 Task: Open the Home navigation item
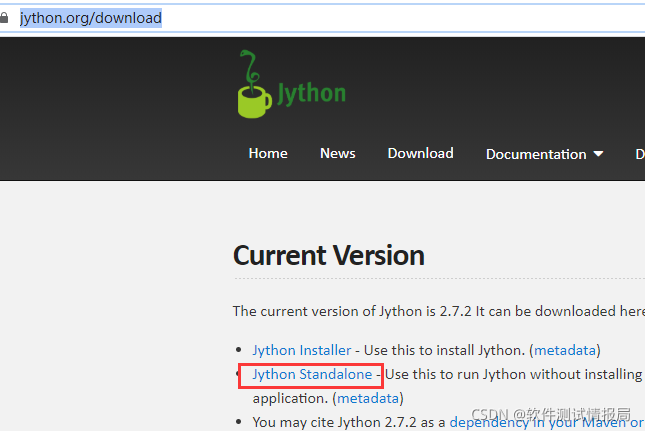pos(268,153)
